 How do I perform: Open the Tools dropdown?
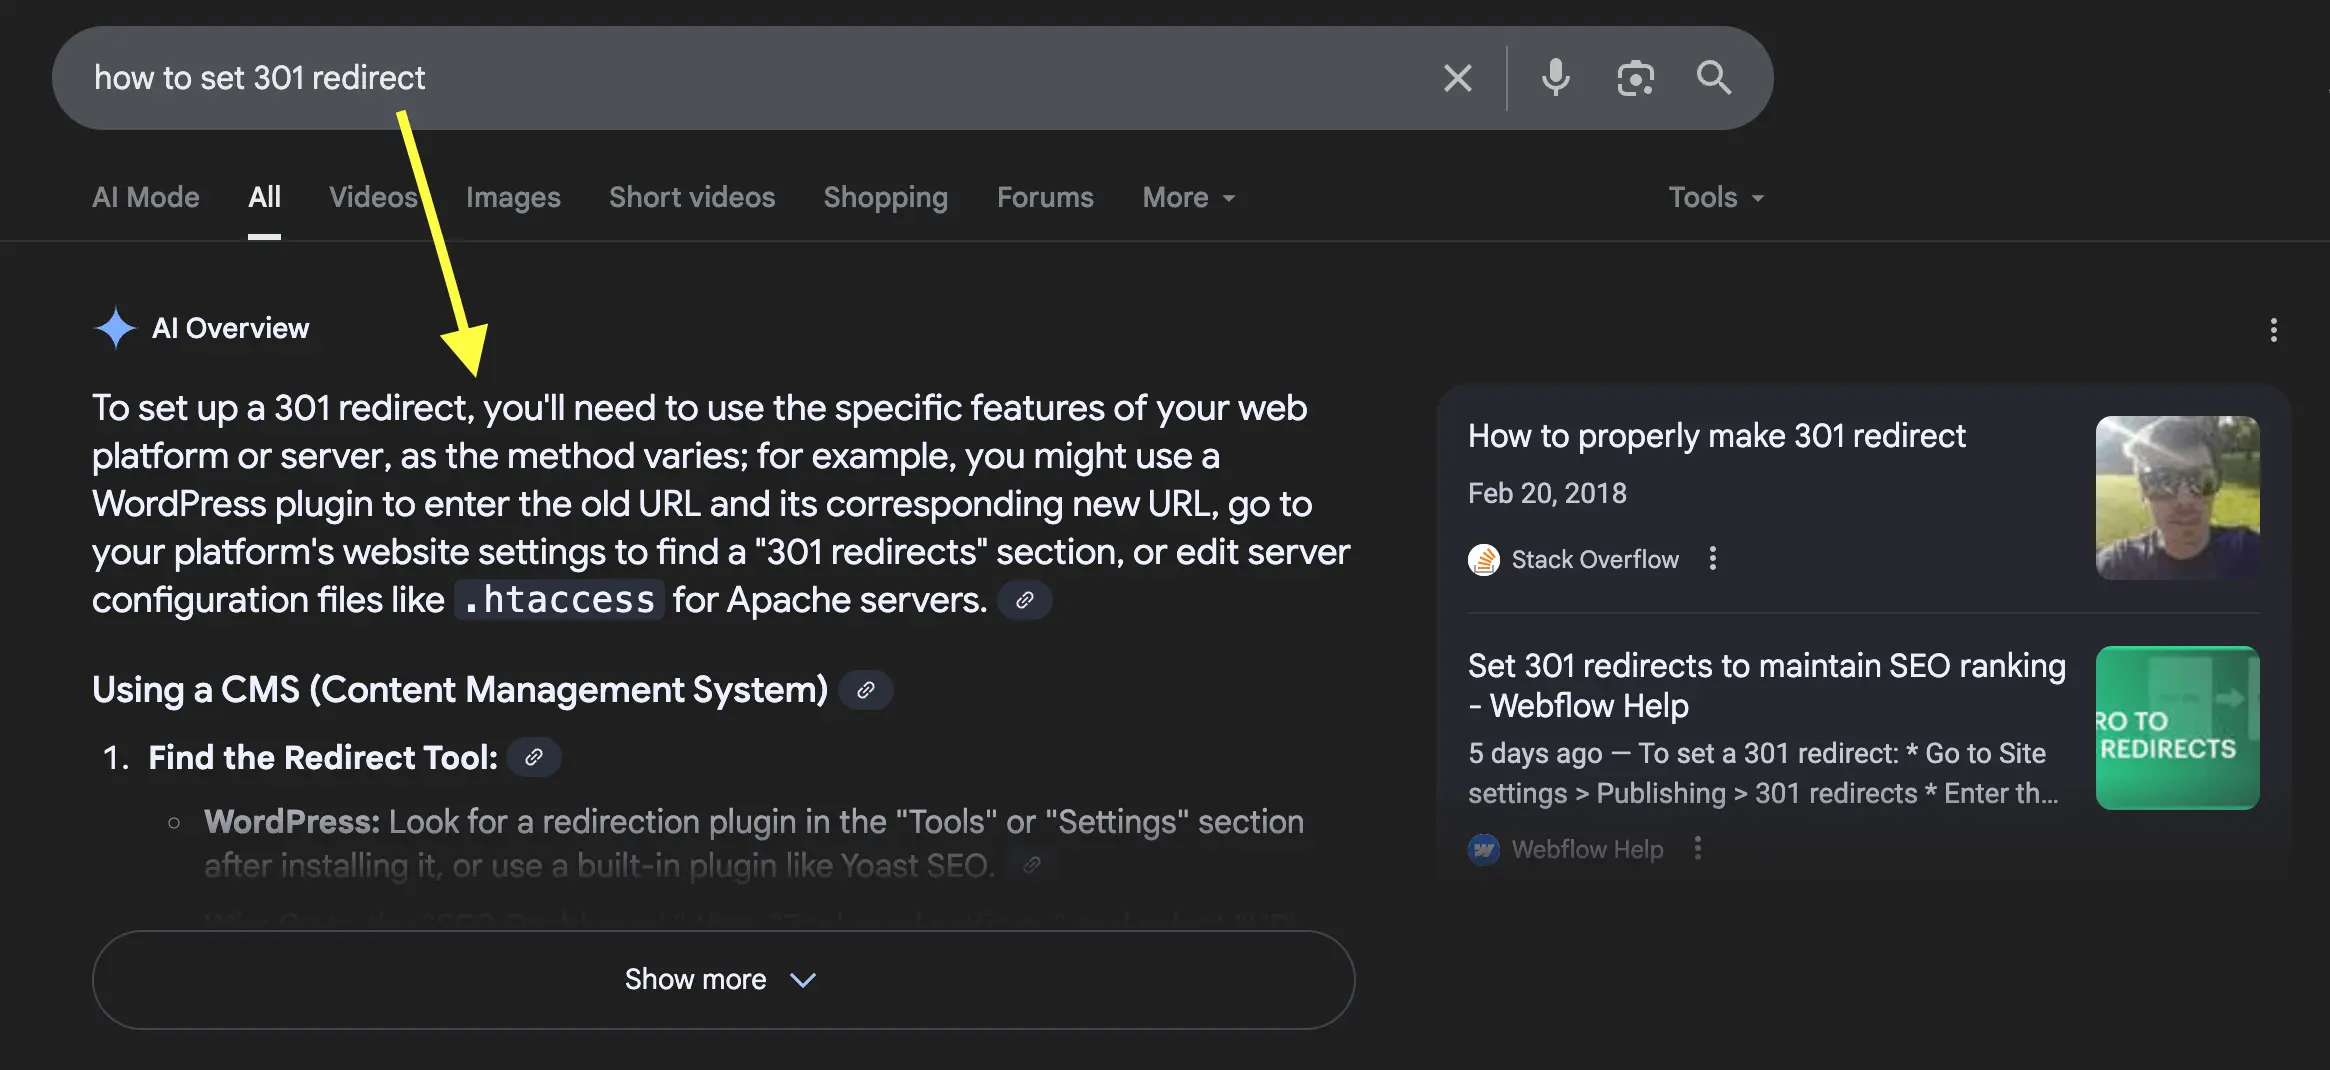click(x=1715, y=198)
